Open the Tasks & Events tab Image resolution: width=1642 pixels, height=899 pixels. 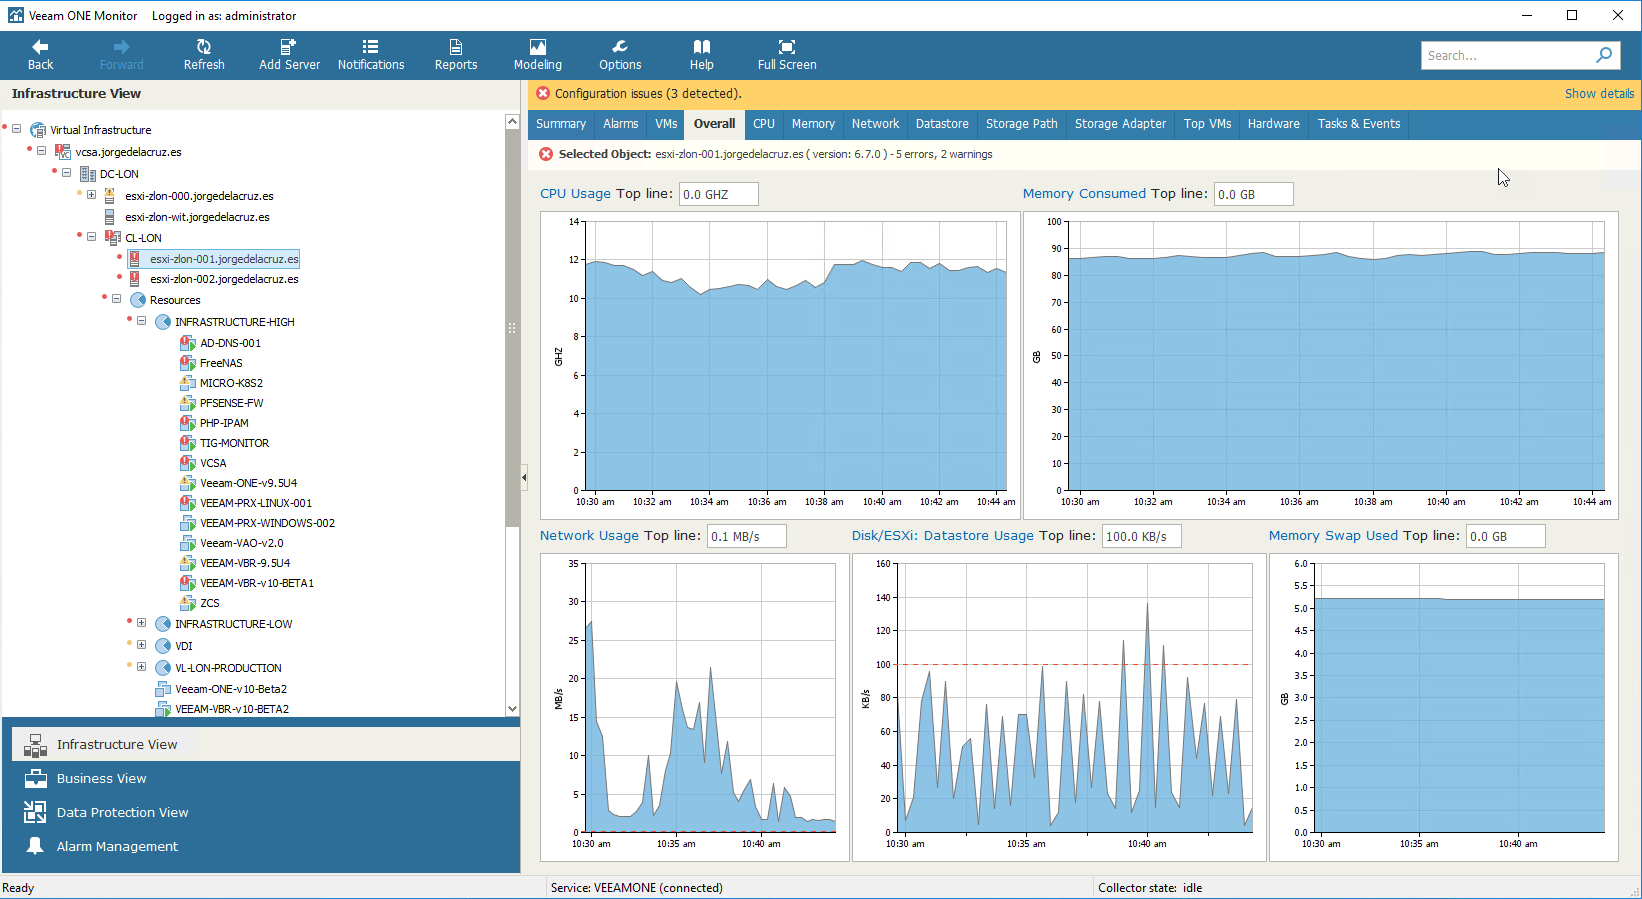pyautogui.click(x=1358, y=124)
